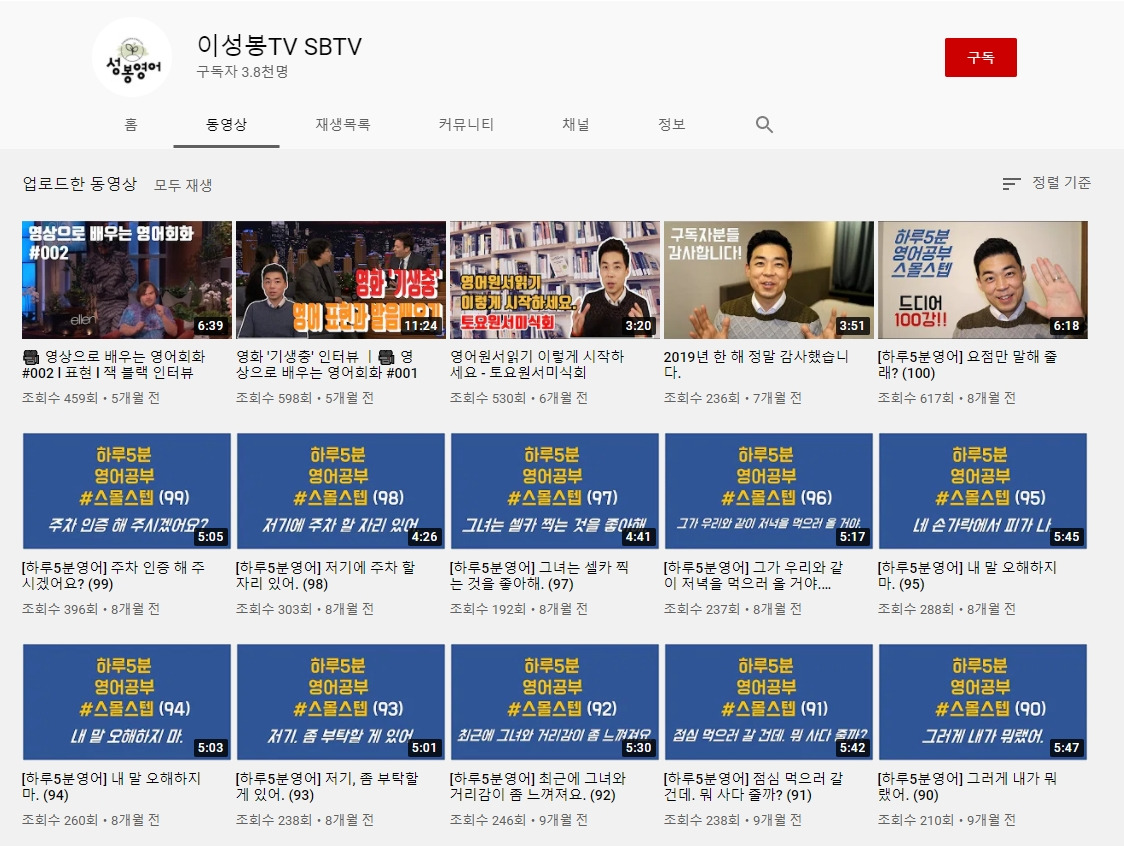Click the channel name 이성봉TV SBTV

pyautogui.click(x=279, y=46)
